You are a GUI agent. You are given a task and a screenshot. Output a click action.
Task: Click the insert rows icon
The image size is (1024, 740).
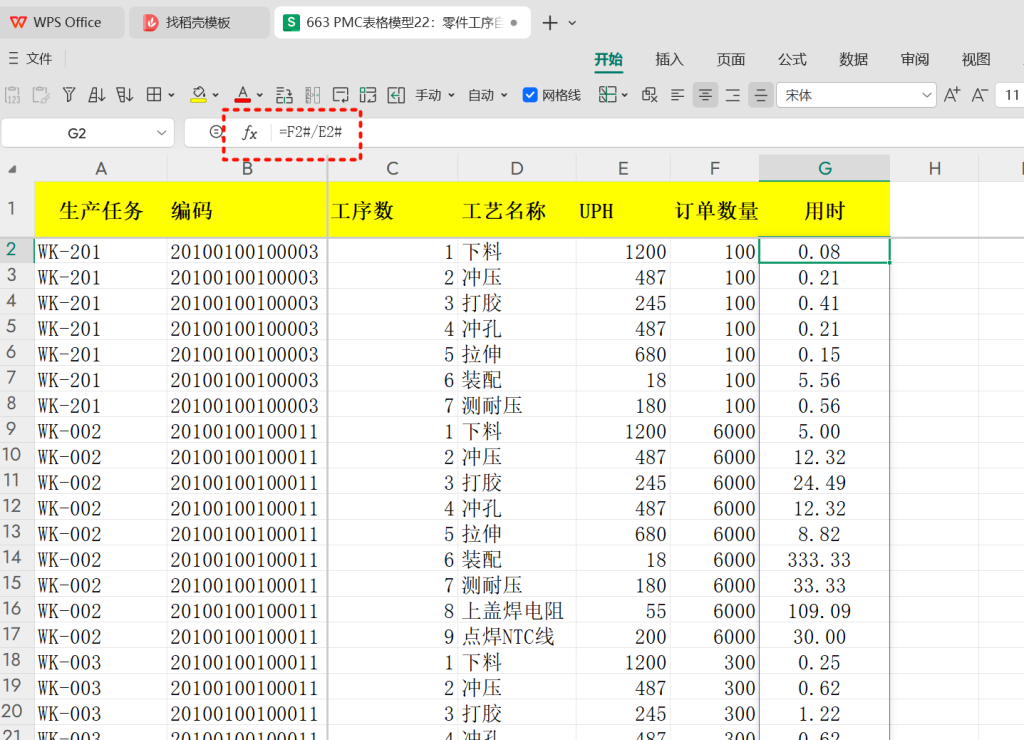(284, 95)
